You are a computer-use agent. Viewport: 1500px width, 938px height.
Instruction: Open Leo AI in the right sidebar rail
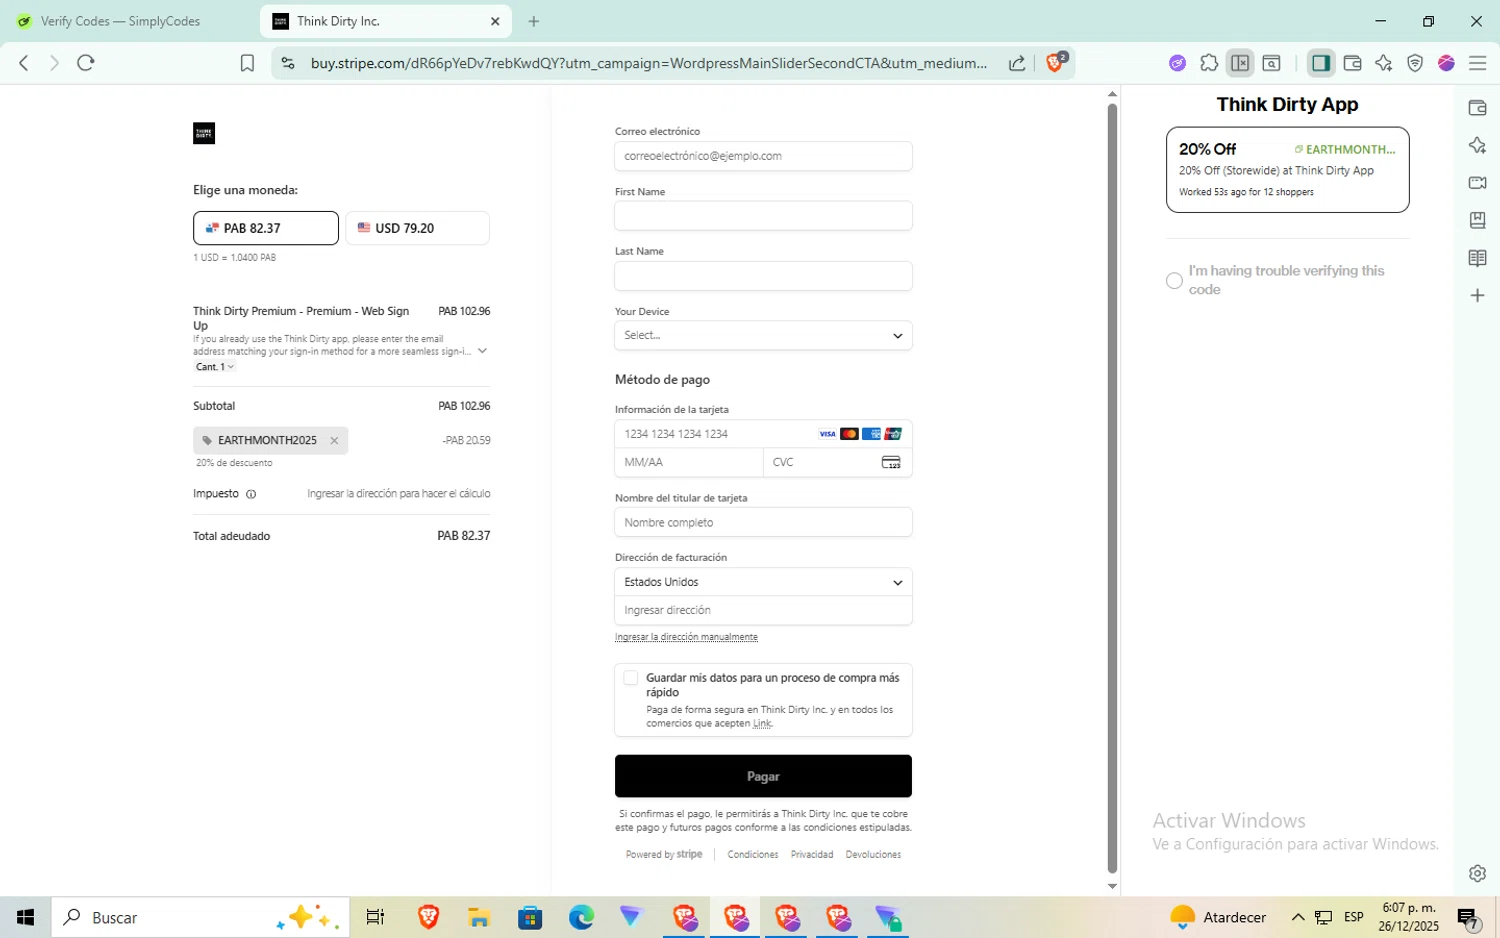(1477, 146)
